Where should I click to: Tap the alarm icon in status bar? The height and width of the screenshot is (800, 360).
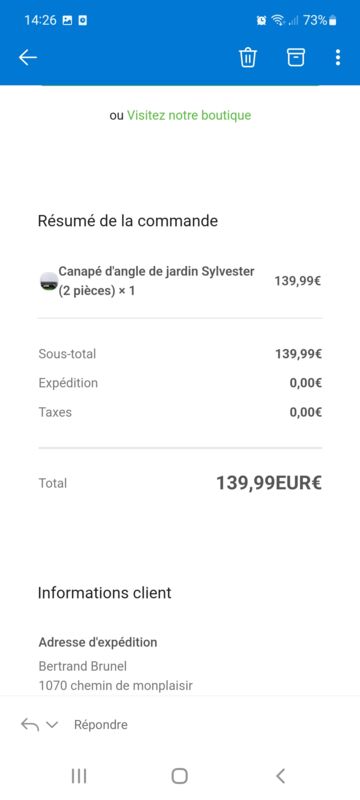[x=262, y=20]
